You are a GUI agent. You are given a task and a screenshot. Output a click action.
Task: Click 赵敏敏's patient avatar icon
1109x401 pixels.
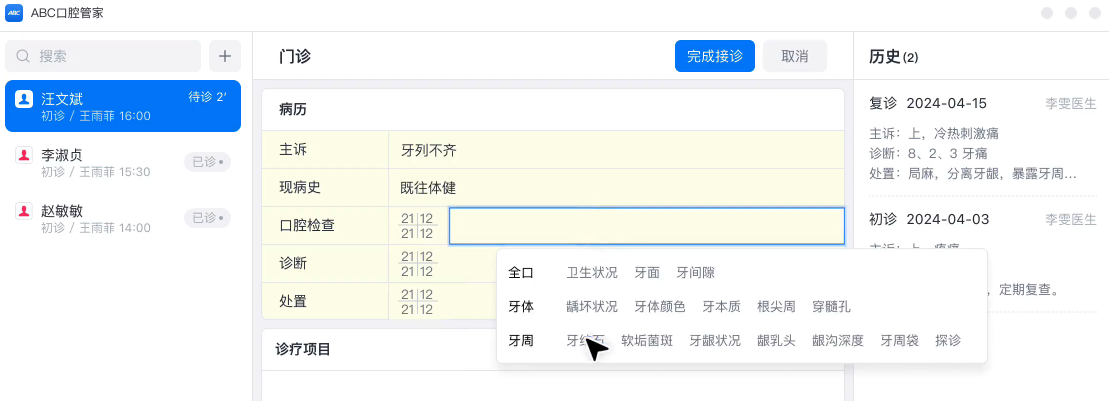point(24,211)
